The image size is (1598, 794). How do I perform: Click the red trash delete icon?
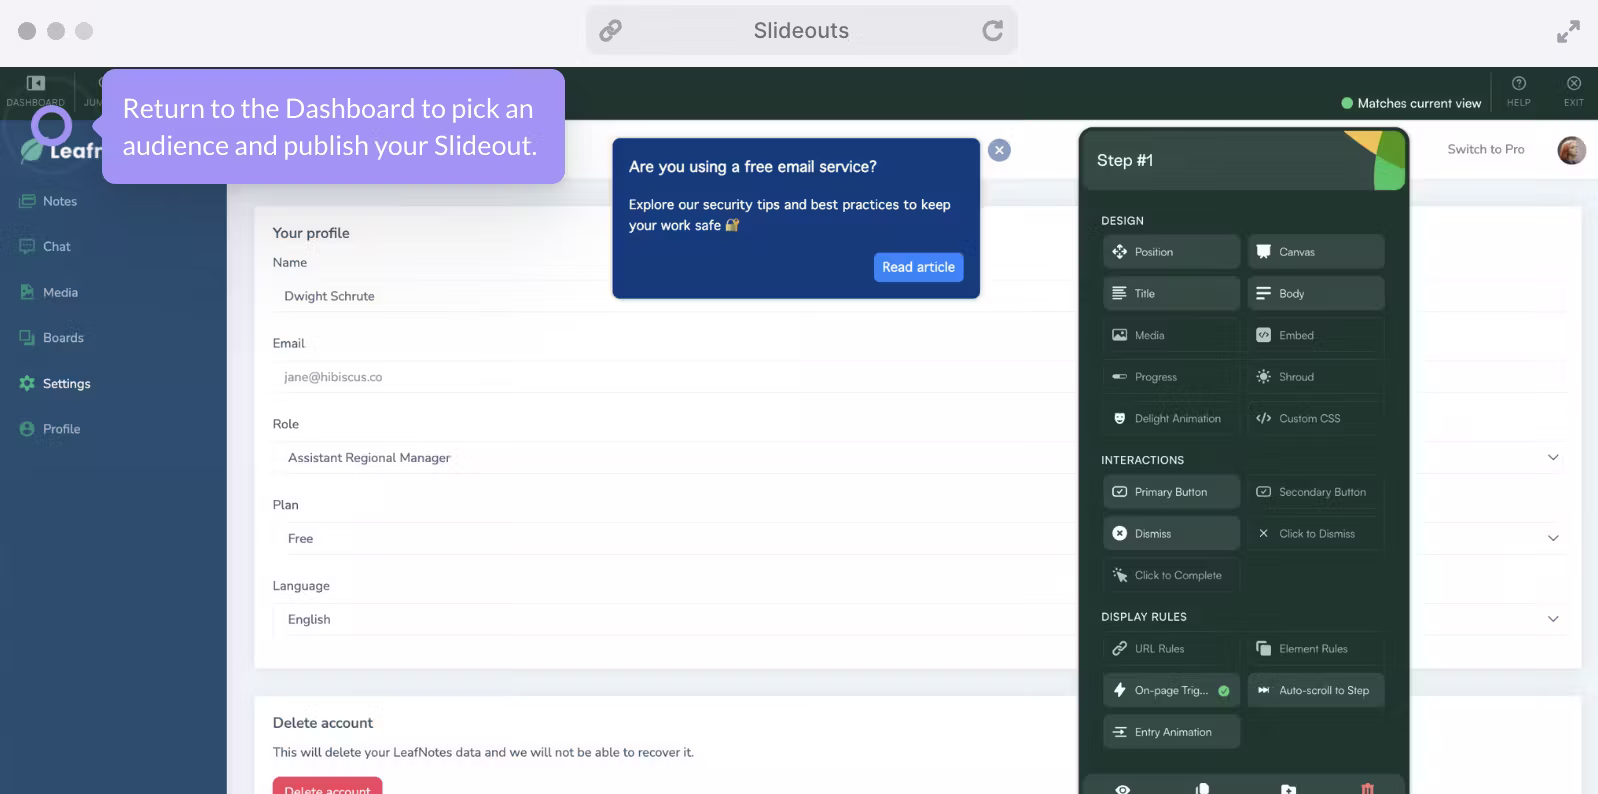tap(1367, 788)
